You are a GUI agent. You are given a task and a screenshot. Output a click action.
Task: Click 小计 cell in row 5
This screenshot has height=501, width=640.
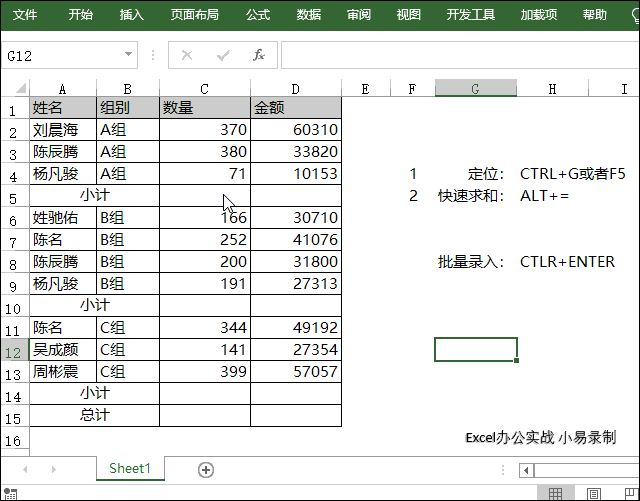coord(95,196)
